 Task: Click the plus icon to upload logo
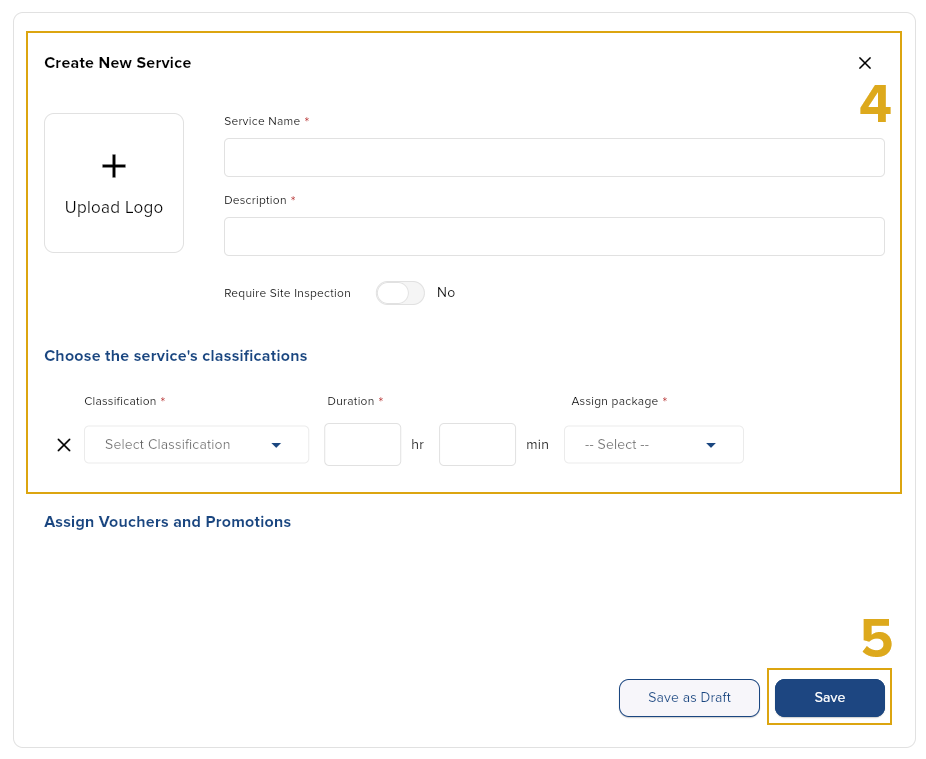pyautogui.click(x=114, y=165)
